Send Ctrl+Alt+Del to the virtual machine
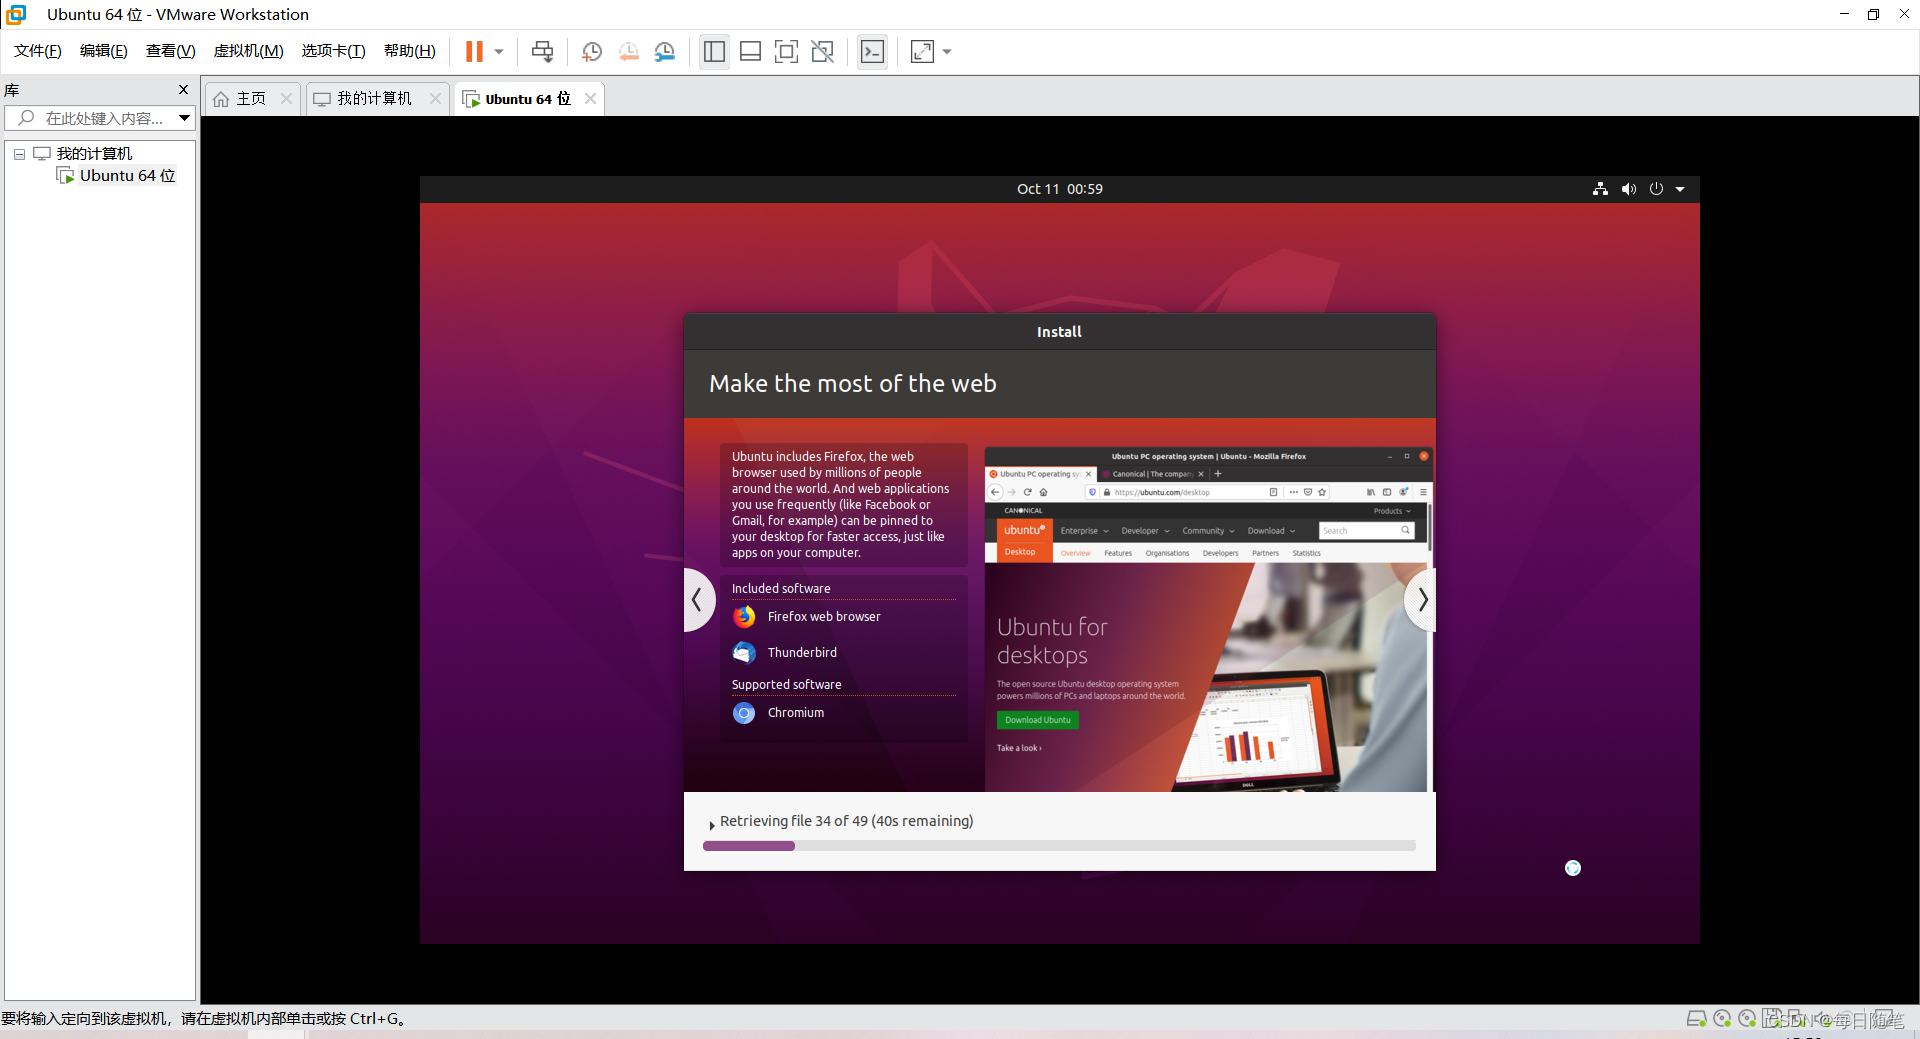Viewport: 1920px width, 1039px height. pos(543,51)
